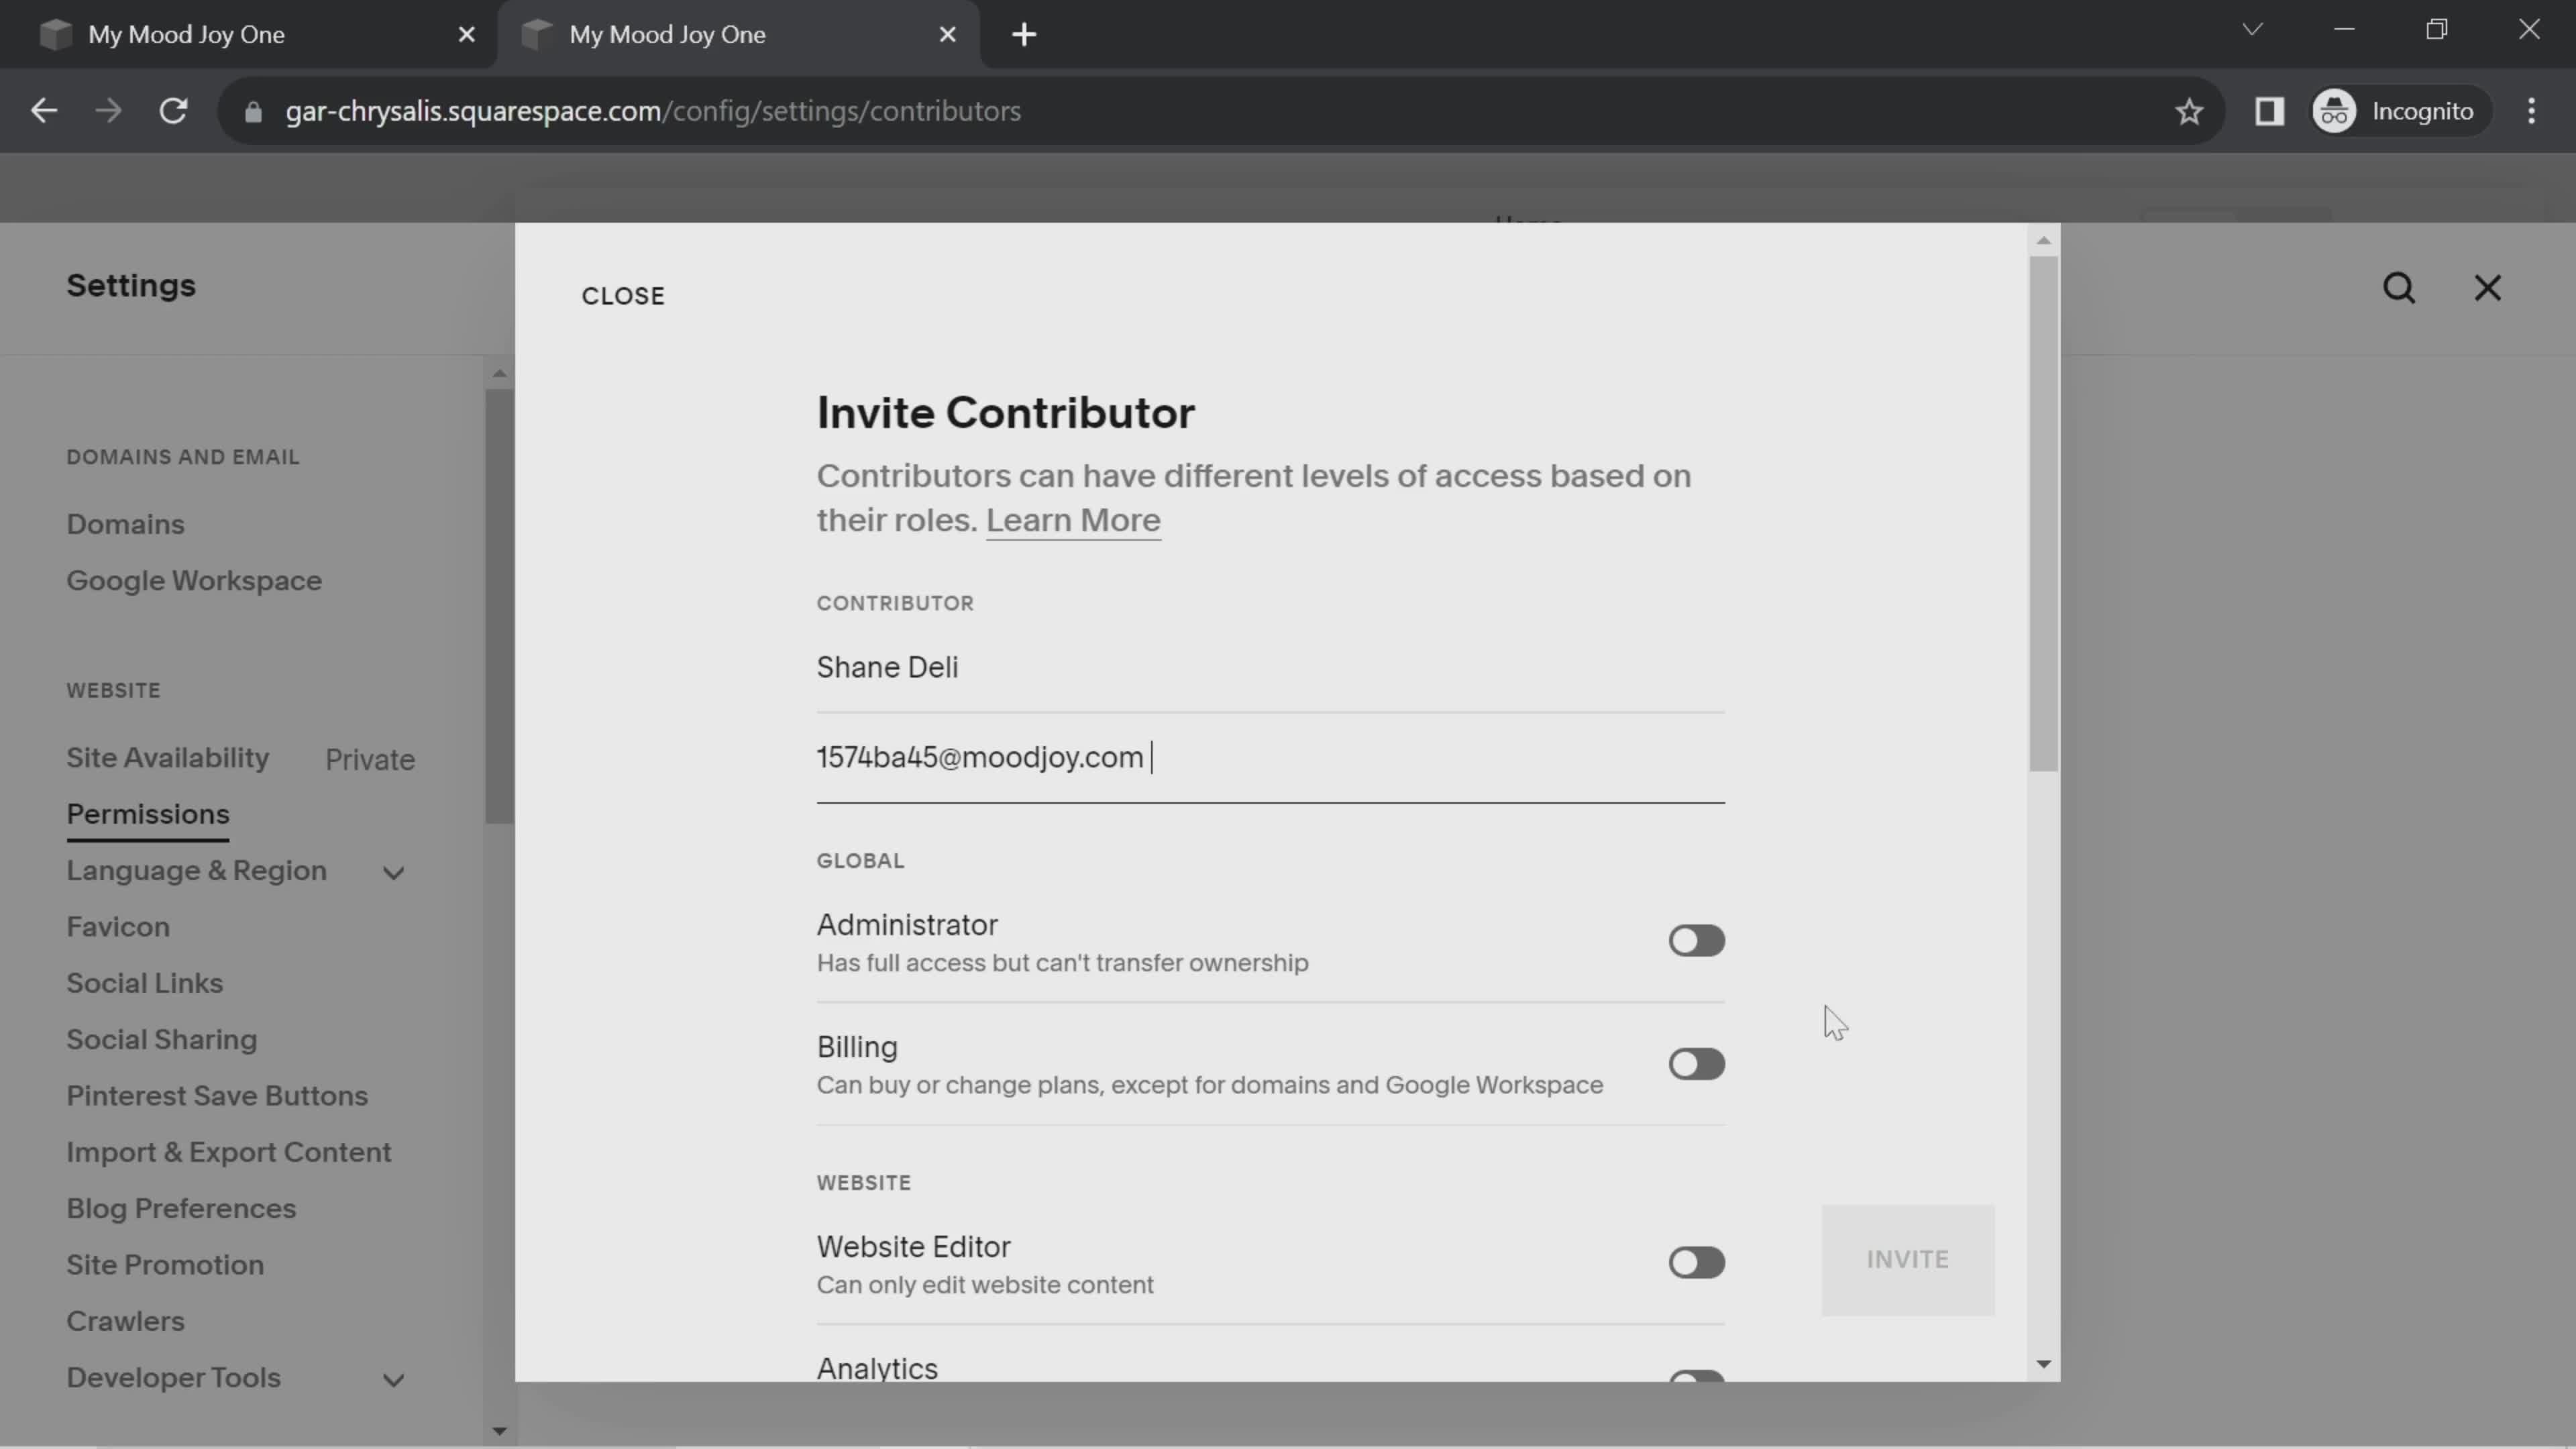Click the Domains sidebar item icon

point(125,524)
